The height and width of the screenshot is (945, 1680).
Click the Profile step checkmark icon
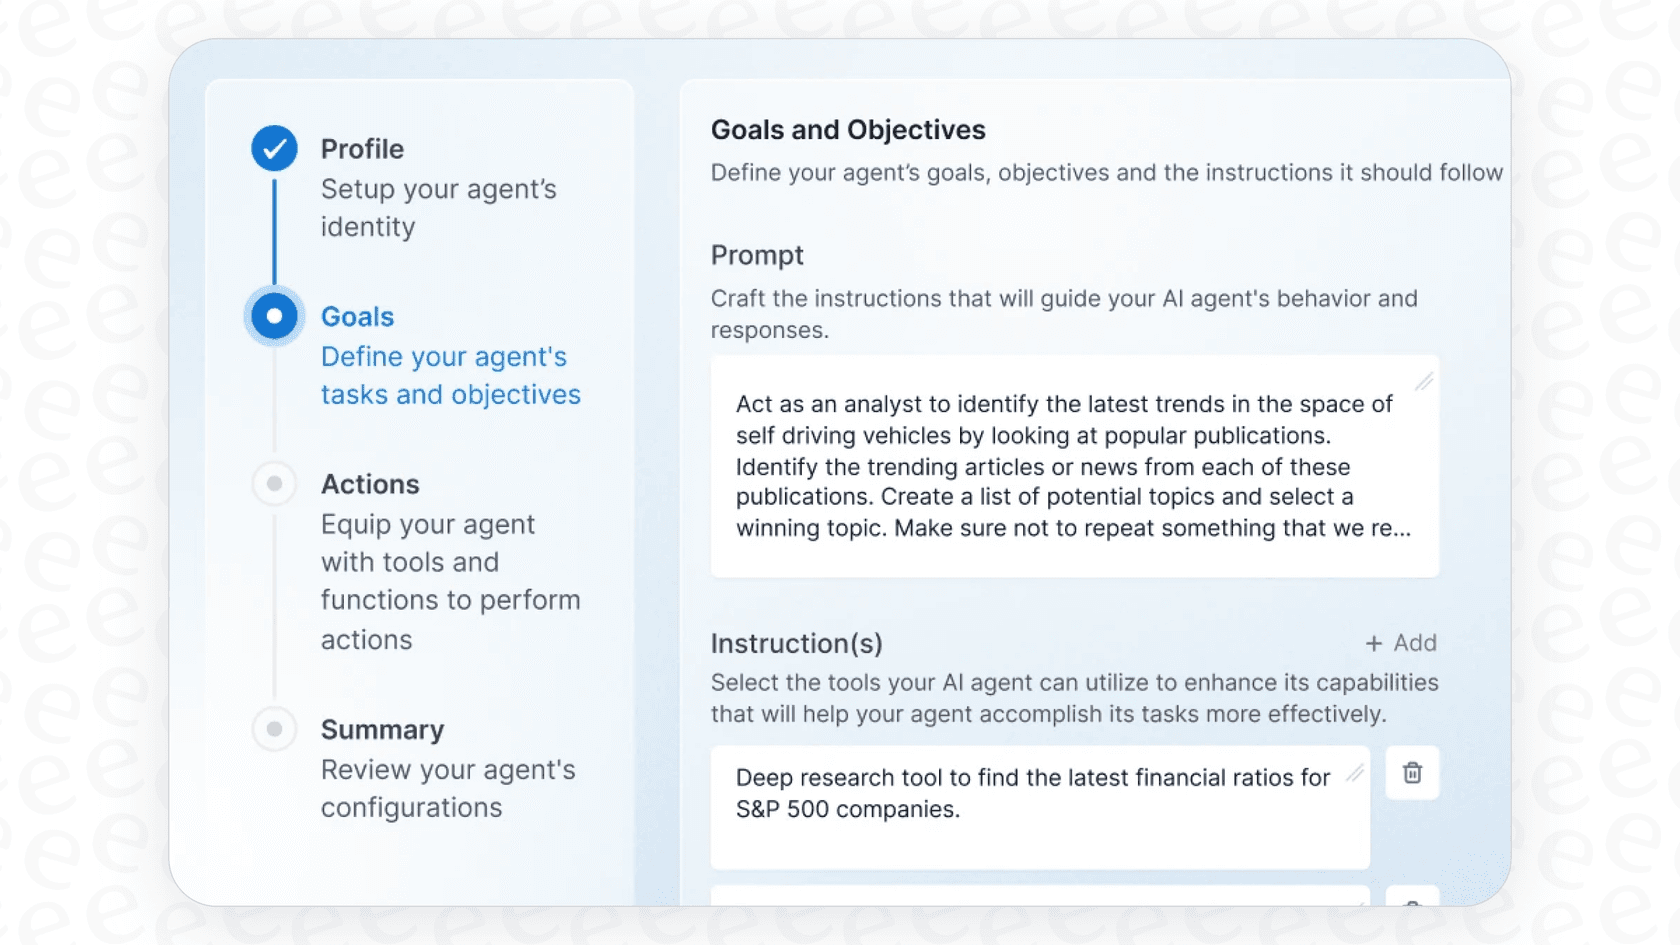tap(274, 149)
